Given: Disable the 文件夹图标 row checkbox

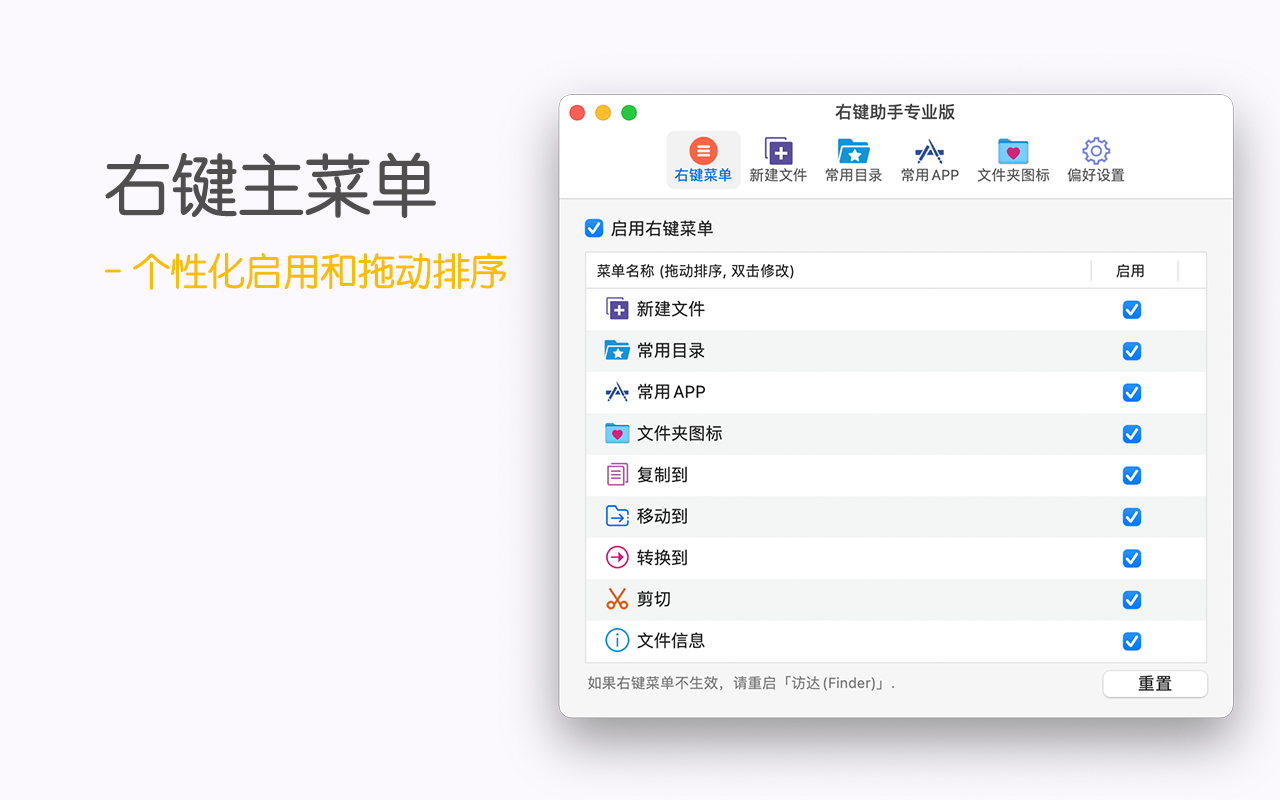Looking at the screenshot, I should pyautogui.click(x=1132, y=434).
